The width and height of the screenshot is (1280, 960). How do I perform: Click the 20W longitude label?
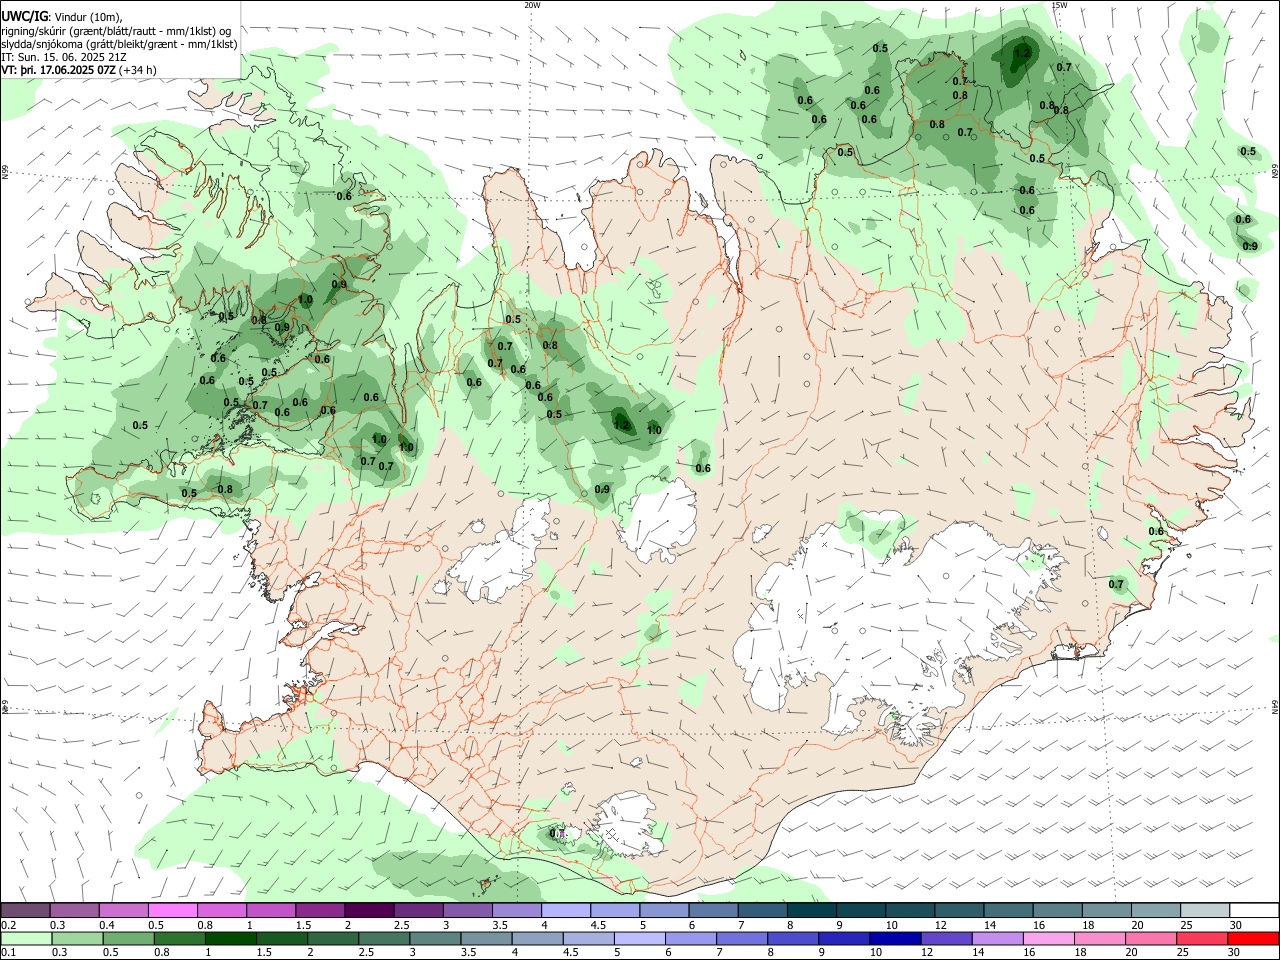(x=532, y=5)
